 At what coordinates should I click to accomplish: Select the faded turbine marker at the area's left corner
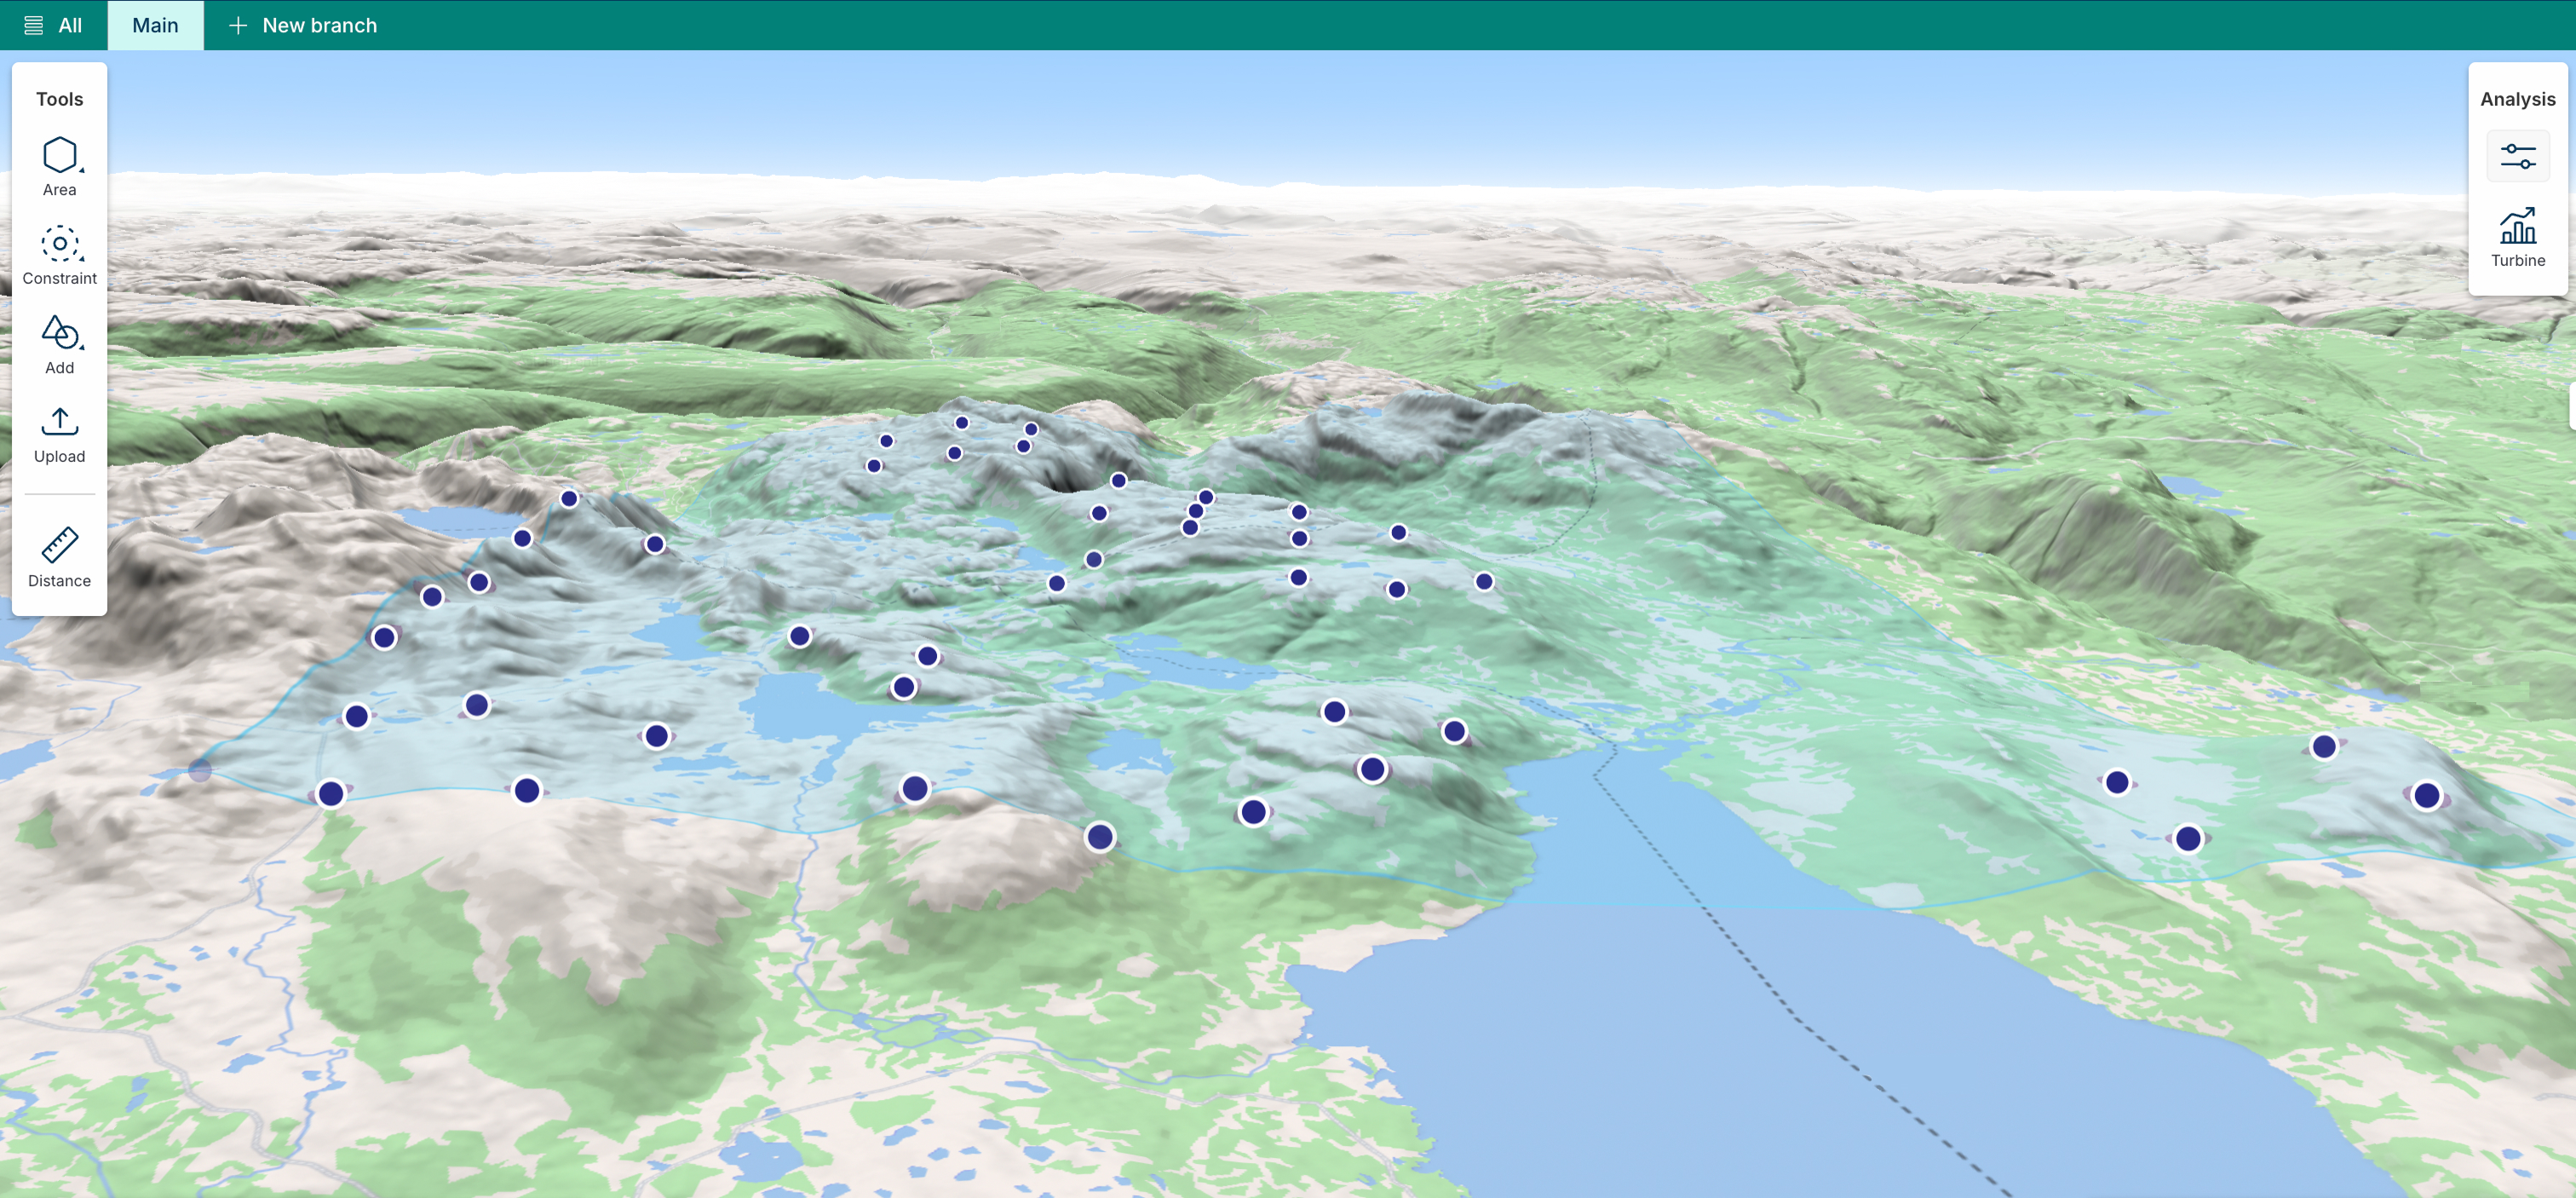[200, 770]
